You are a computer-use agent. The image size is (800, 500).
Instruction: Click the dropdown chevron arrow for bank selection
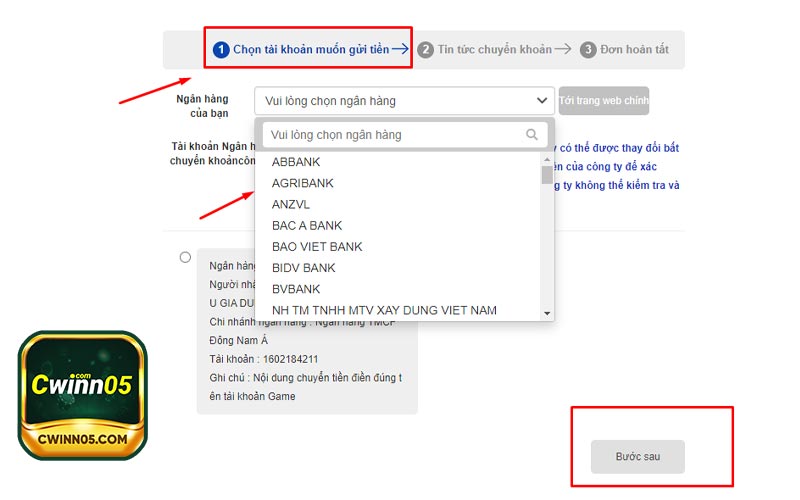pyautogui.click(x=542, y=101)
